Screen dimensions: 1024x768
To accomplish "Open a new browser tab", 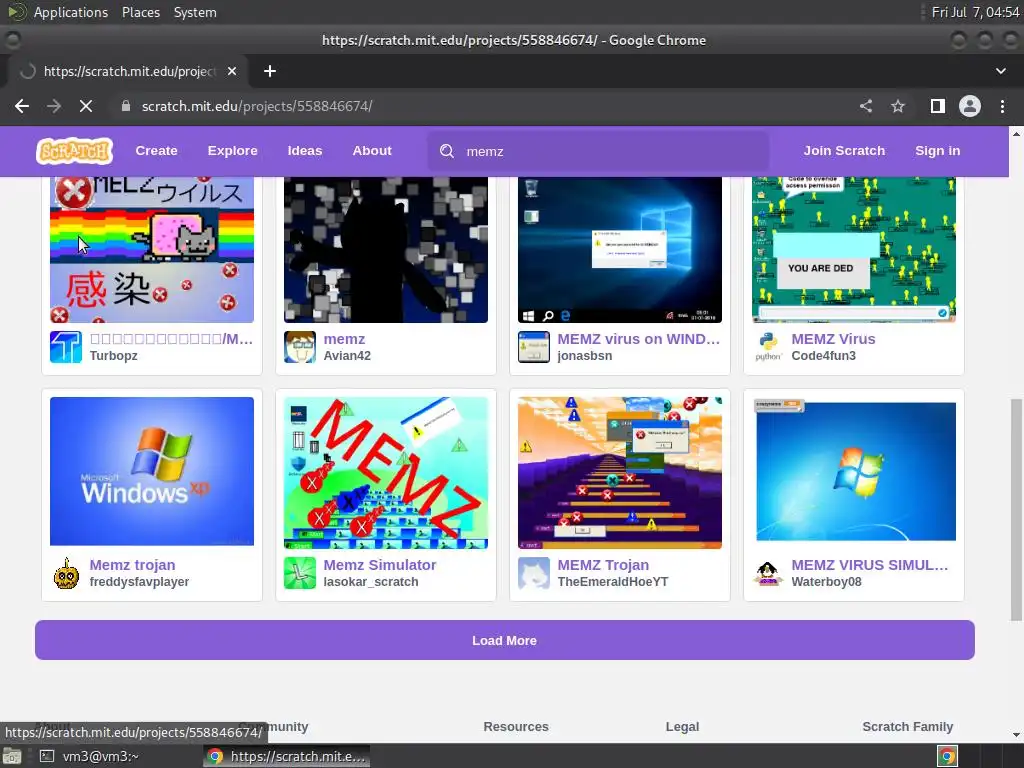I will click(x=270, y=71).
